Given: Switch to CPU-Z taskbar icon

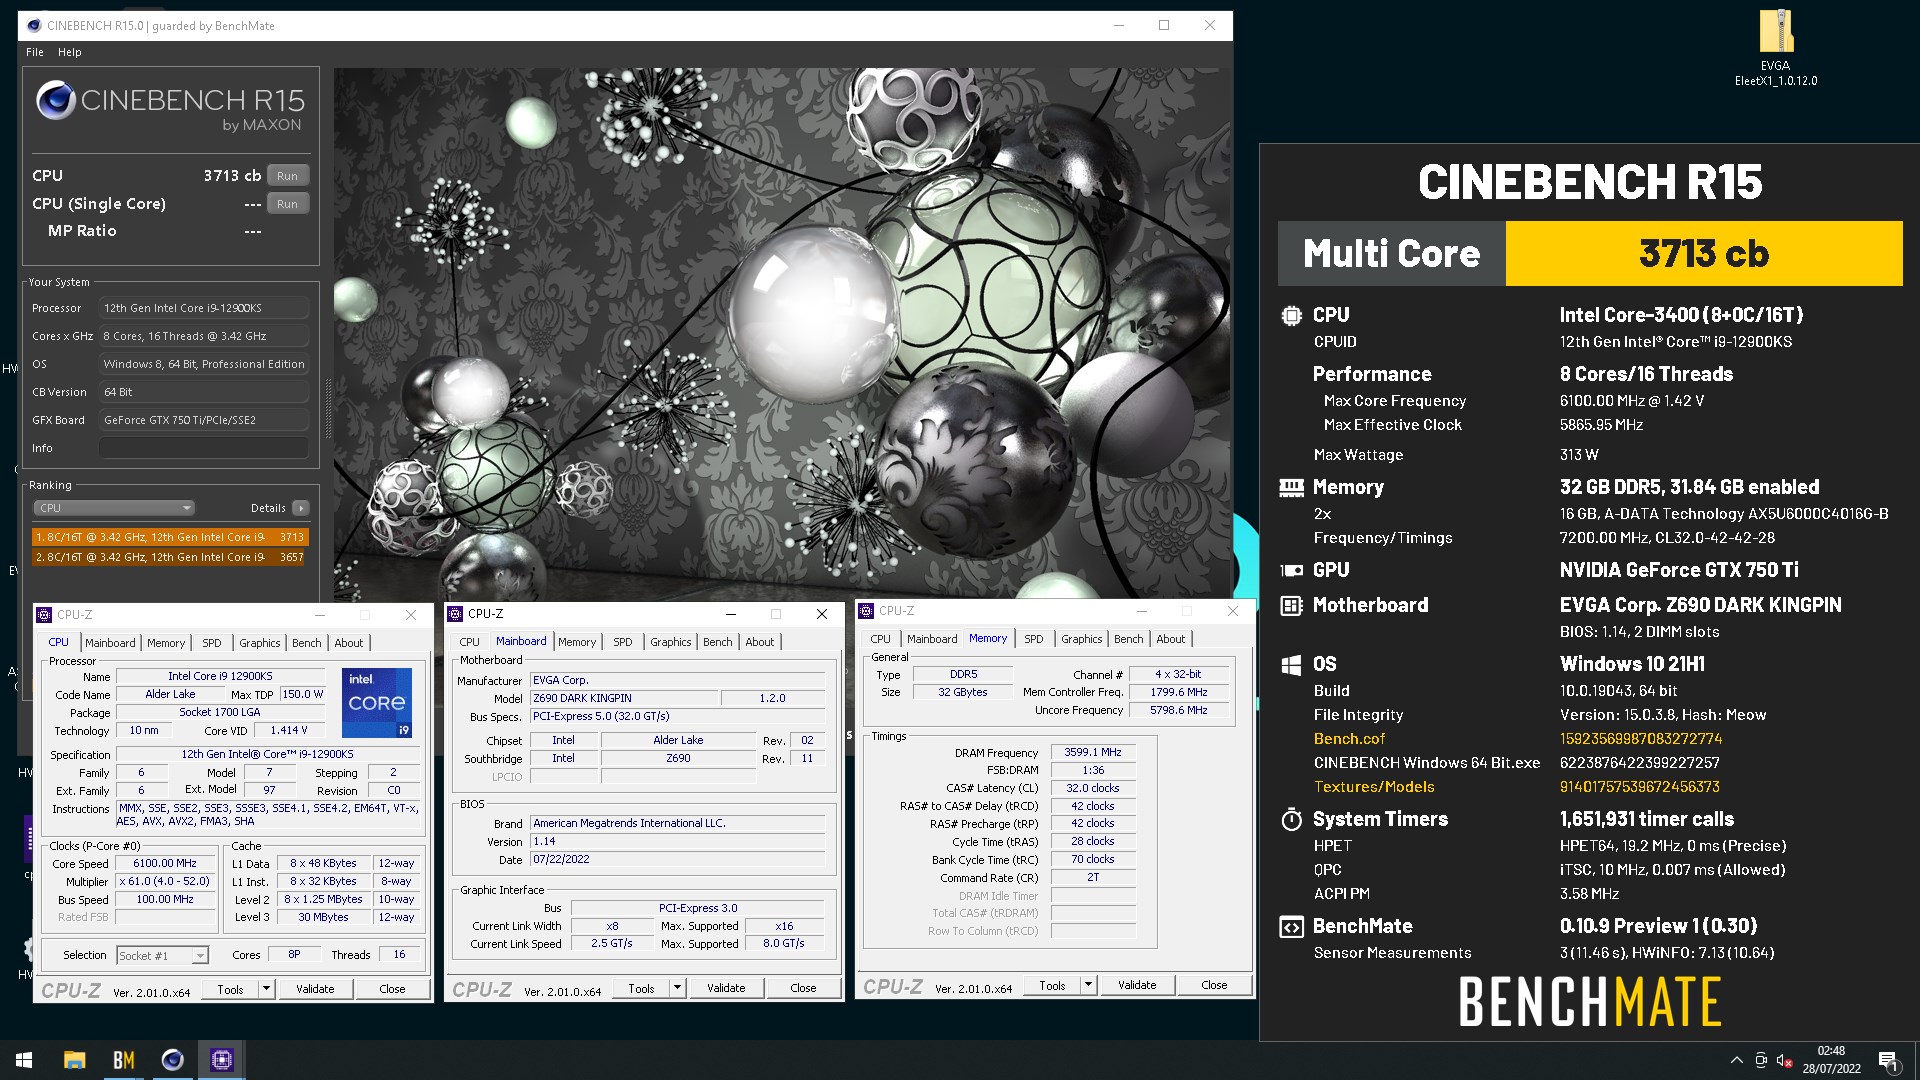Looking at the screenshot, I should (x=221, y=1060).
